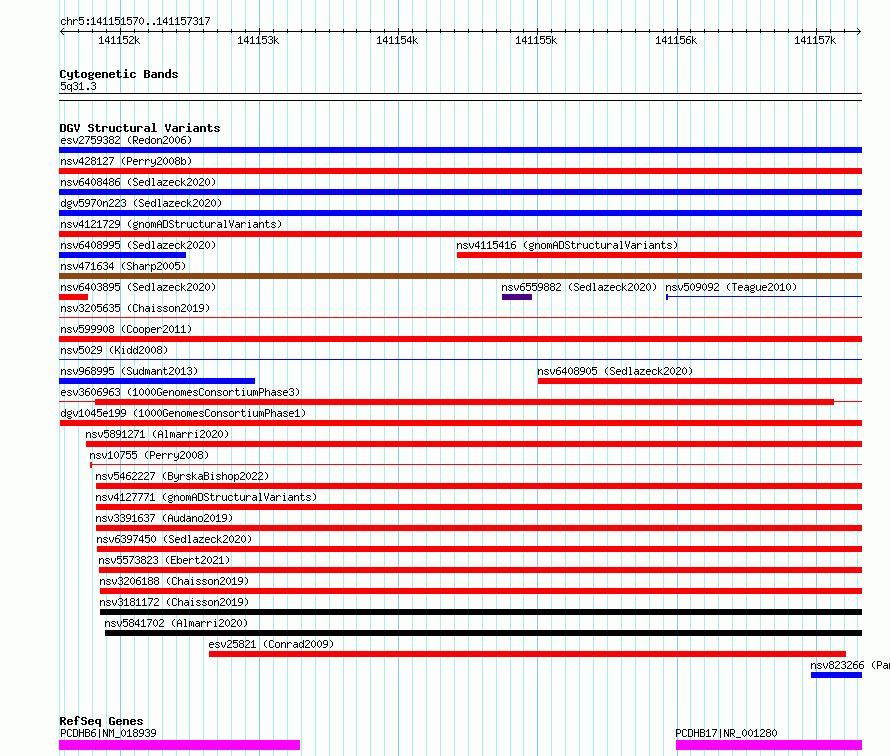The width and height of the screenshot is (890, 756).
Task: Click the short blue bar under nsv6408995
Action: (123, 255)
